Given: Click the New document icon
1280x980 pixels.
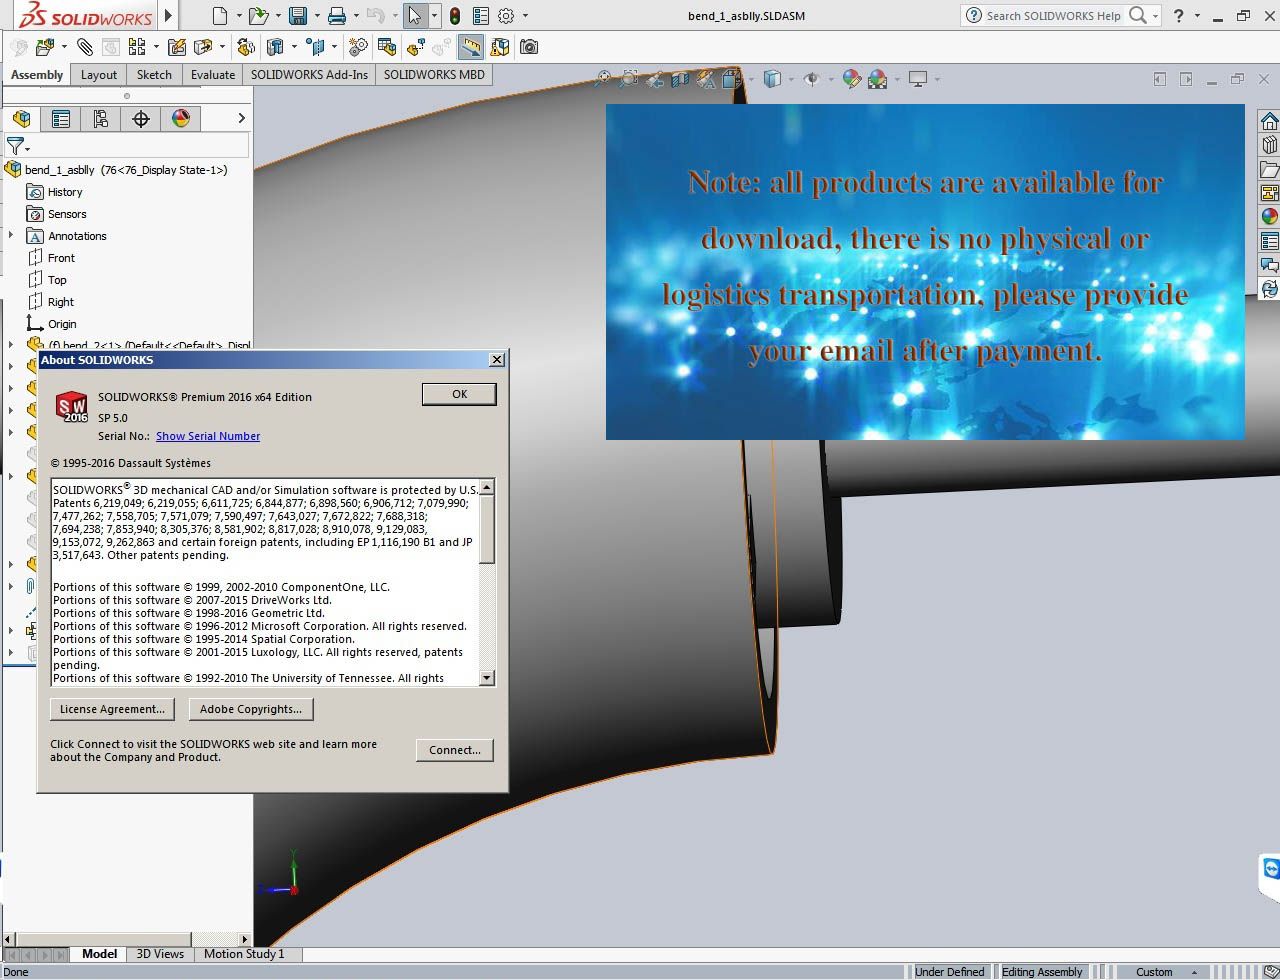Looking at the screenshot, I should pyautogui.click(x=220, y=15).
